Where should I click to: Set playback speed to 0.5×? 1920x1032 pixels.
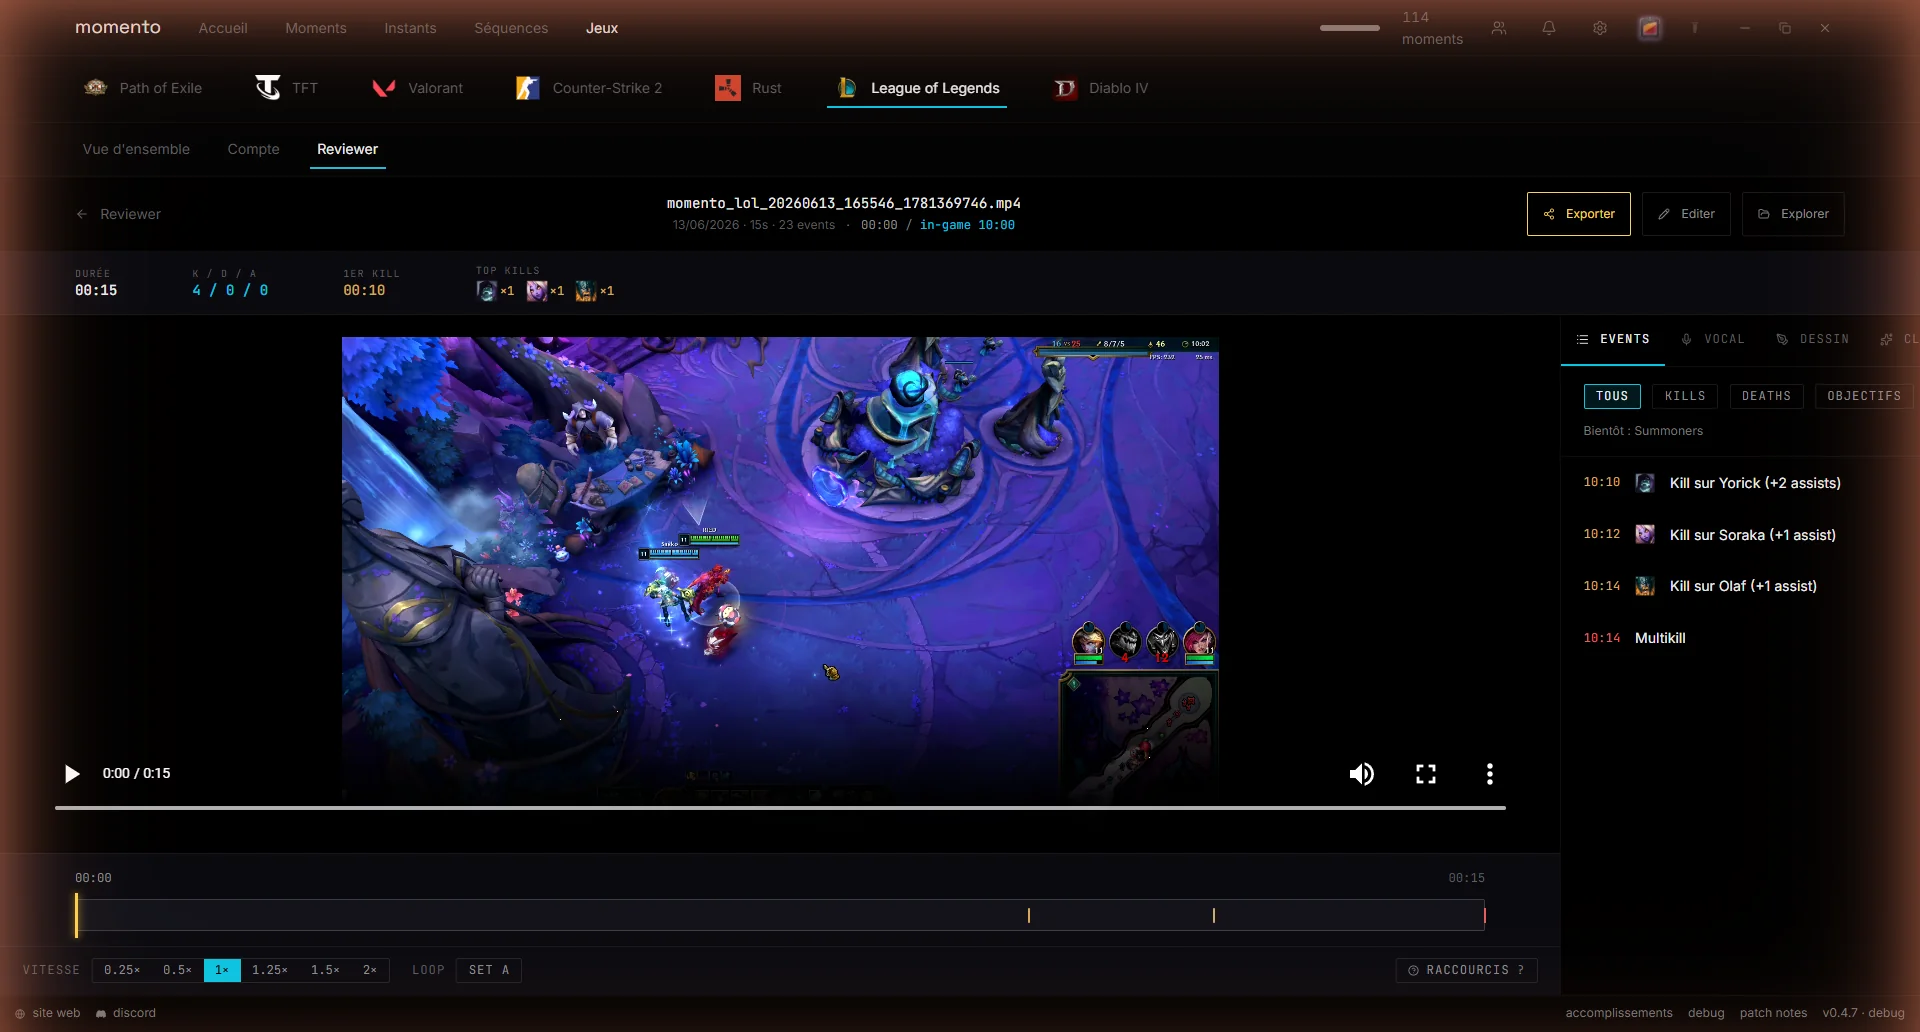click(177, 970)
